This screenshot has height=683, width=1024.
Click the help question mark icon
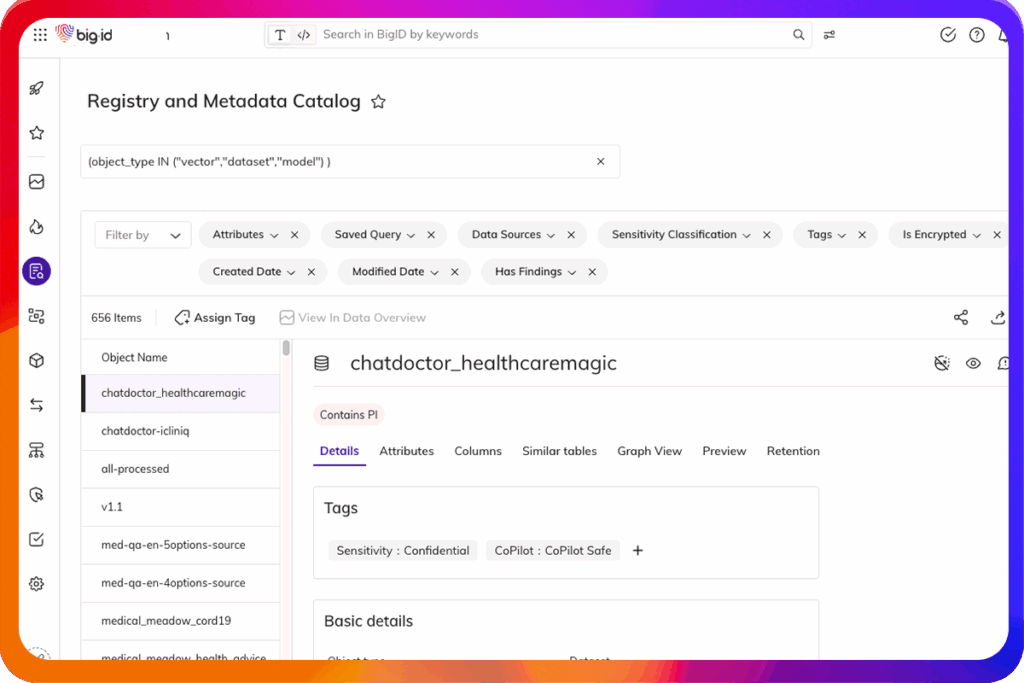click(x=977, y=35)
